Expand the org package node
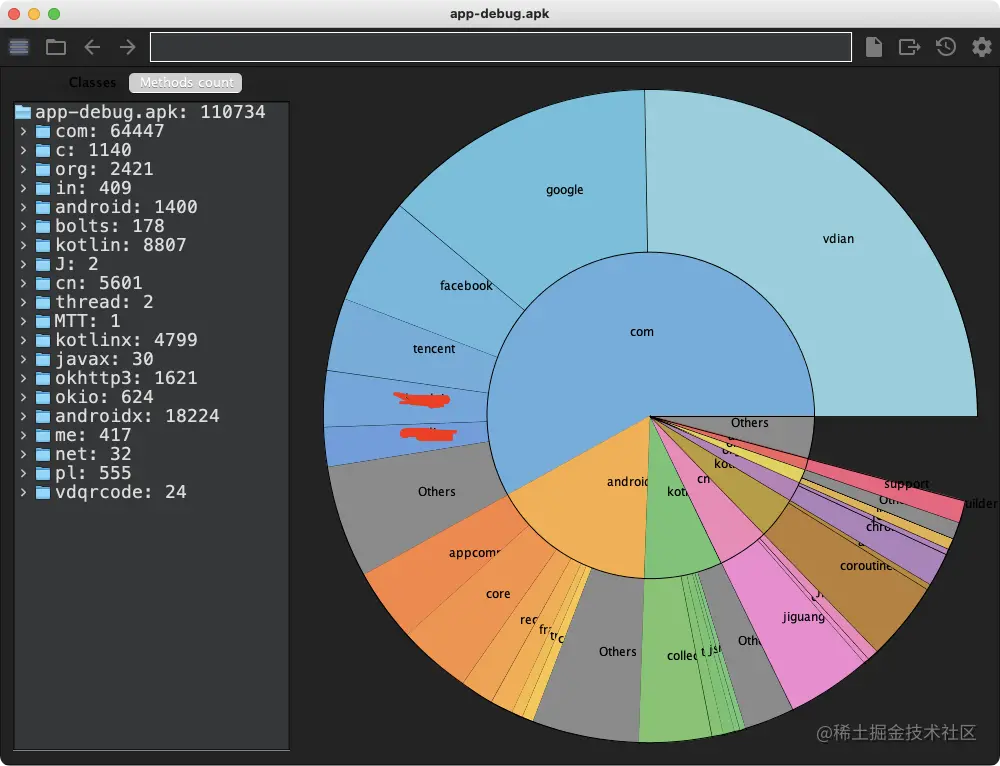Image resolution: width=1000 pixels, height=766 pixels. (23, 170)
